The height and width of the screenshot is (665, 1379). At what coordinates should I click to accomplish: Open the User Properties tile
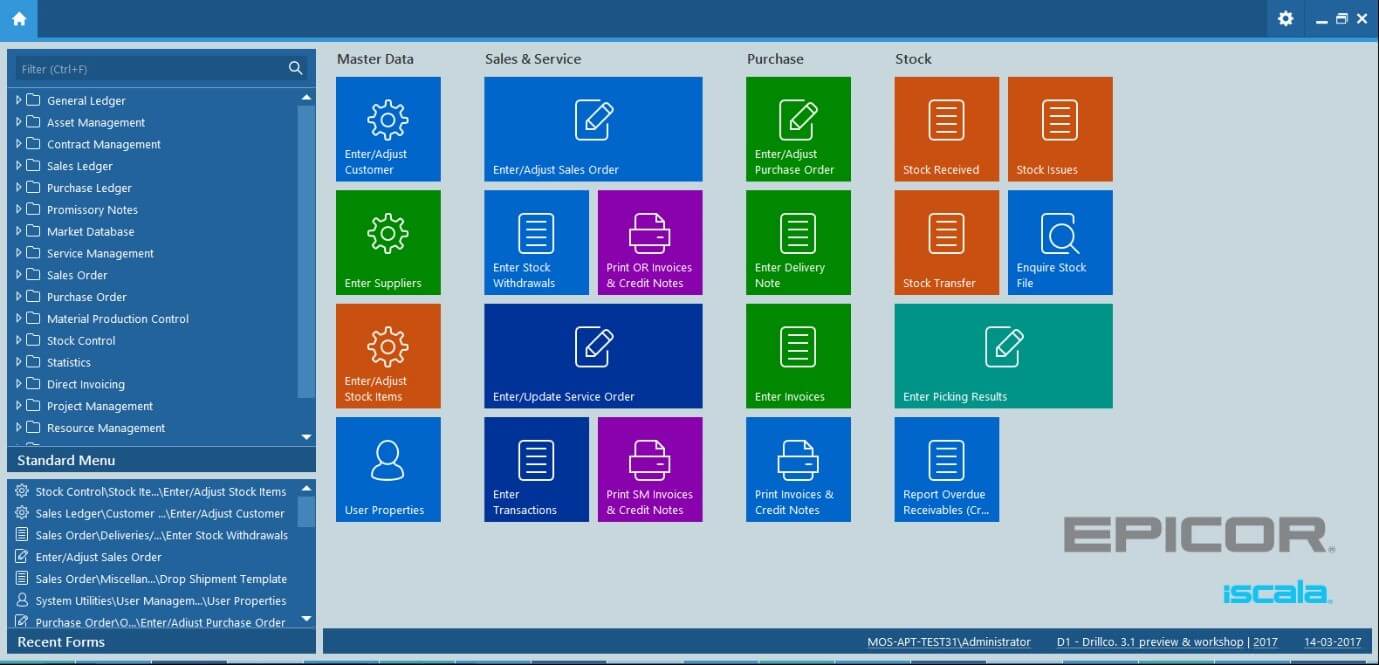click(x=388, y=469)
